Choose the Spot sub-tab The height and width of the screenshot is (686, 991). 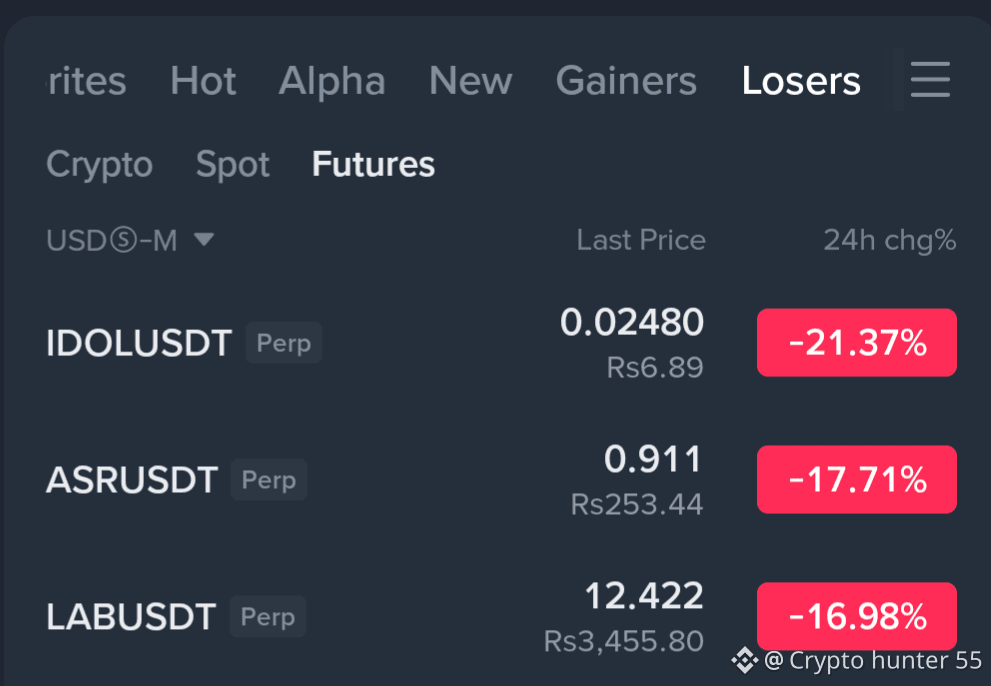point(233,164)
